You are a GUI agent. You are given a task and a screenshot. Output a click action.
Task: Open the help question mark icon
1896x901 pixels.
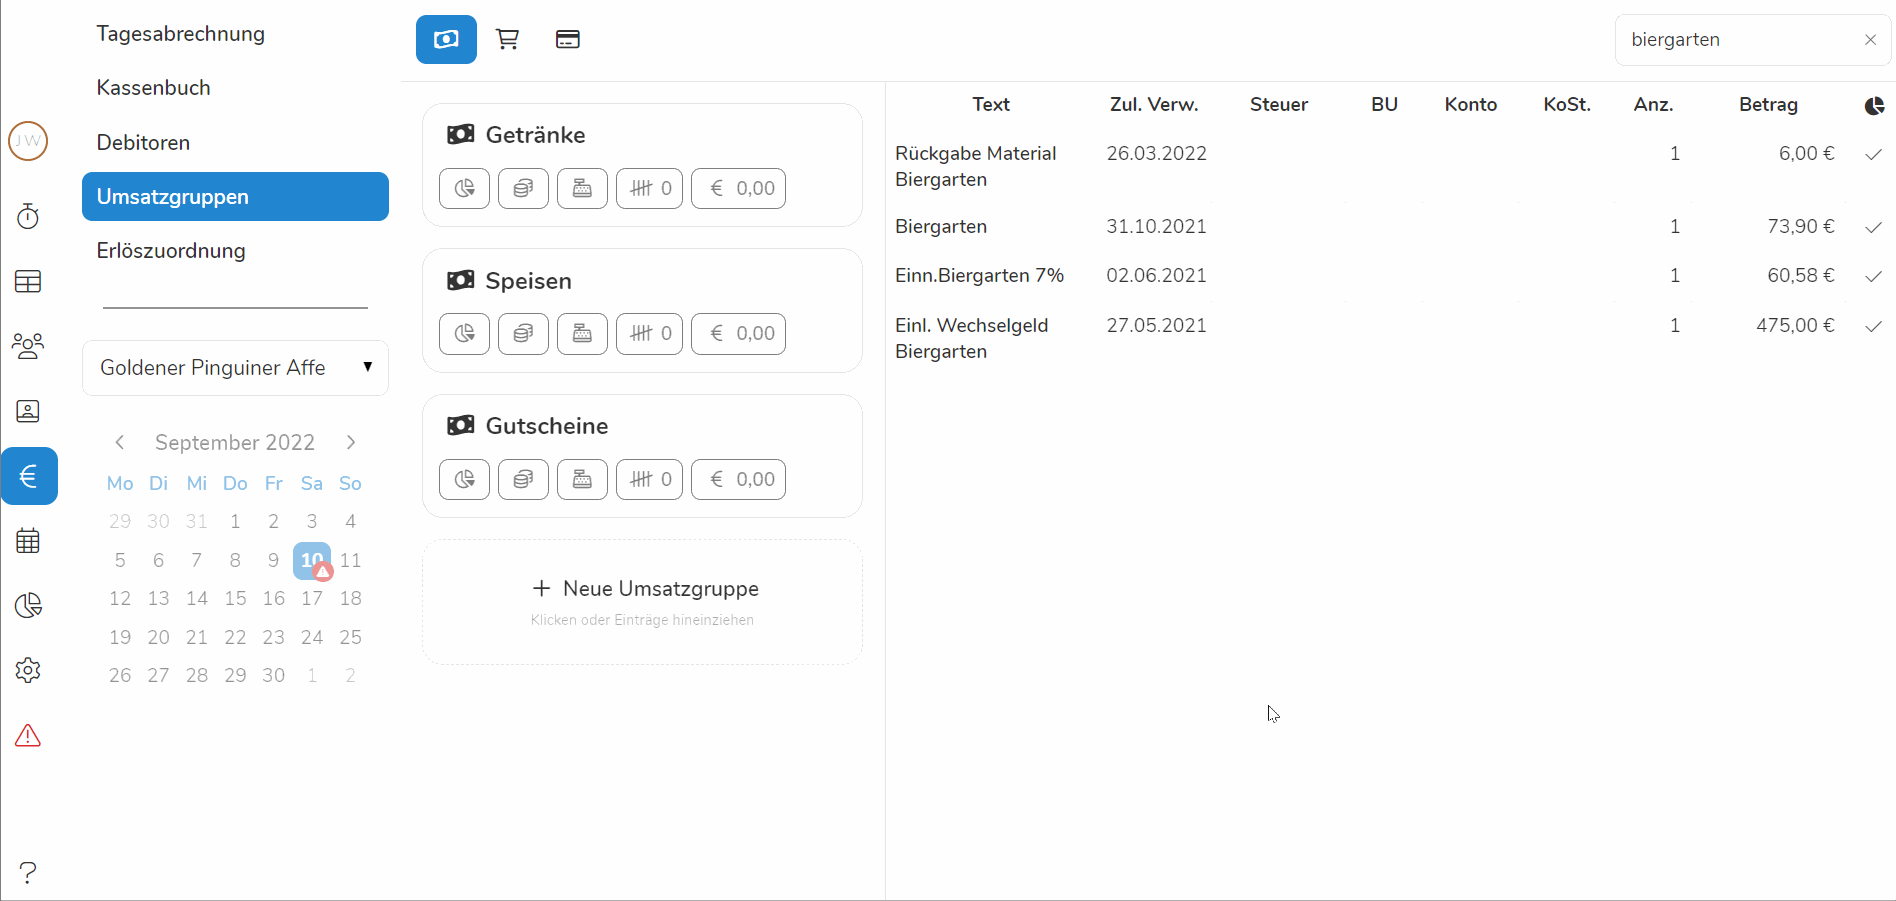28,873
